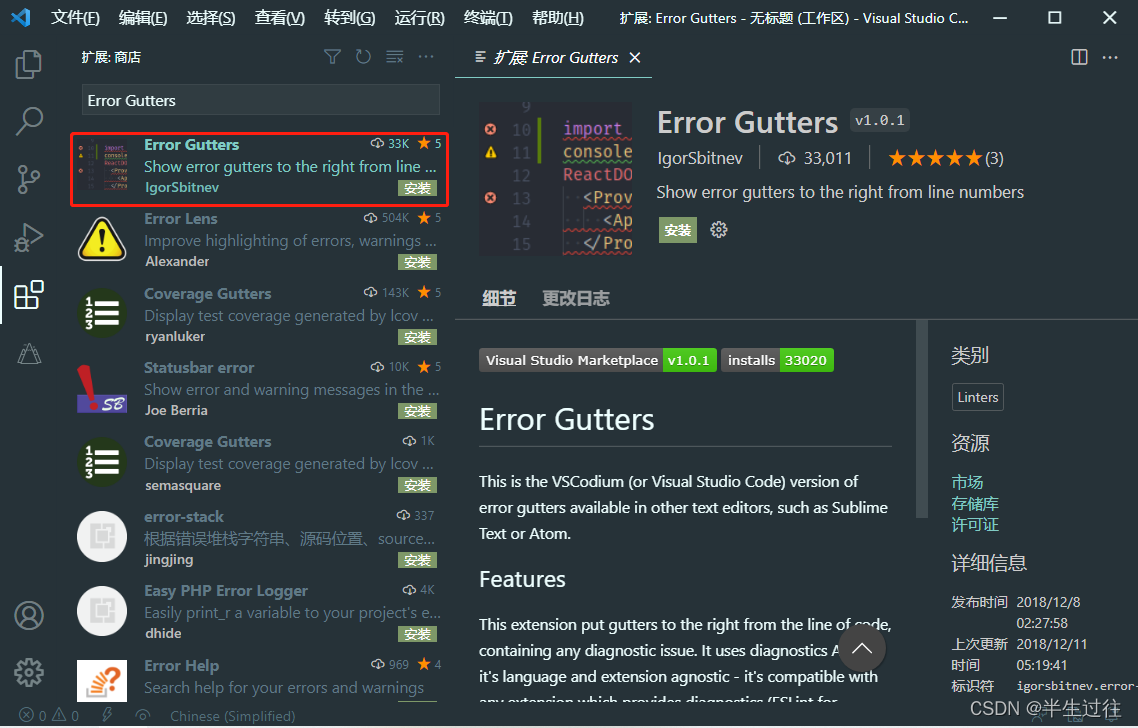Select Statusbar error in the extension list
1138x728 pixels.
[259, 388]
